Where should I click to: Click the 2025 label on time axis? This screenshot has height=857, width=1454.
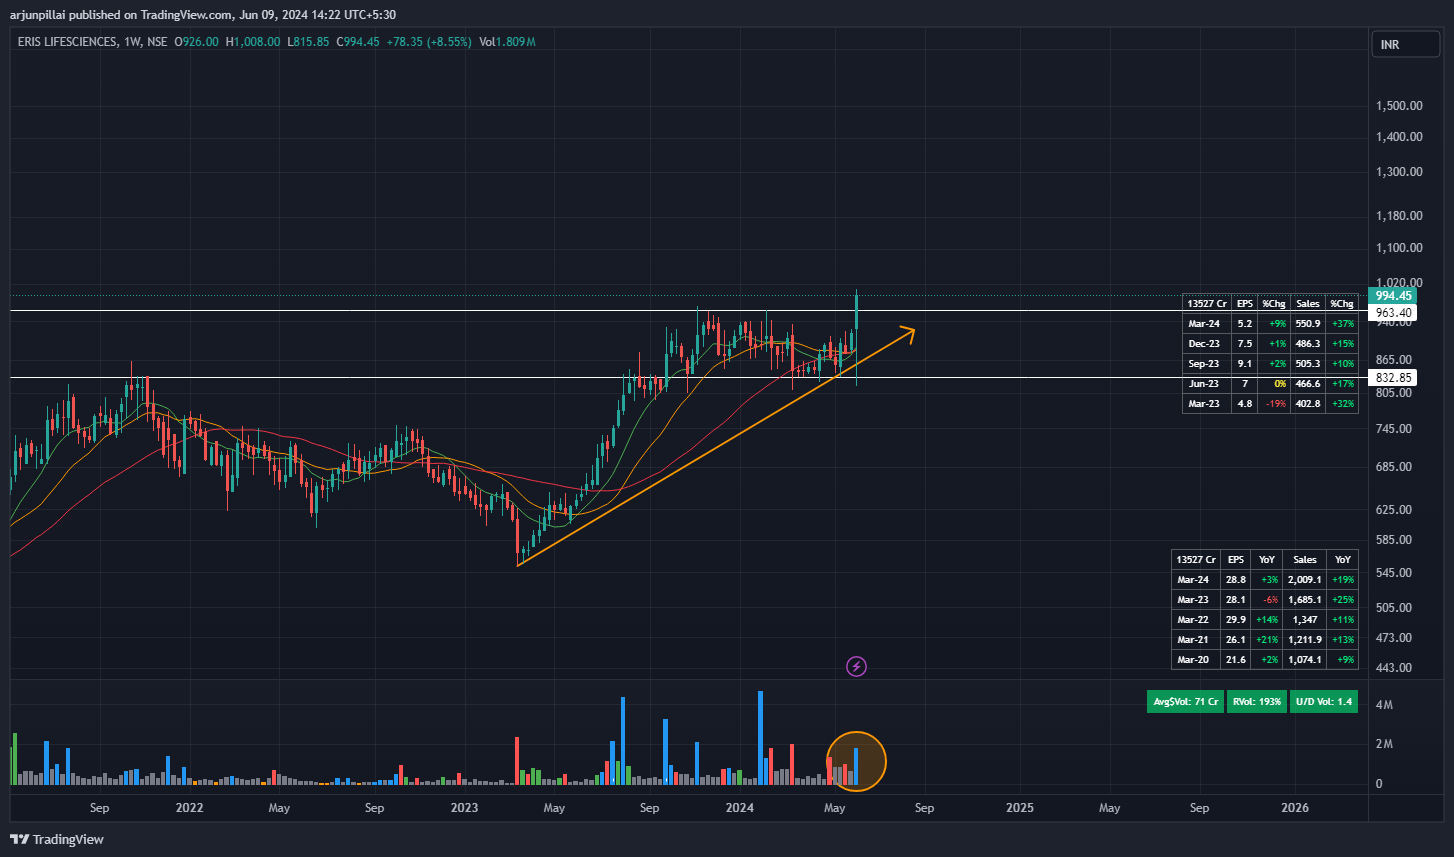point(1020,807)
